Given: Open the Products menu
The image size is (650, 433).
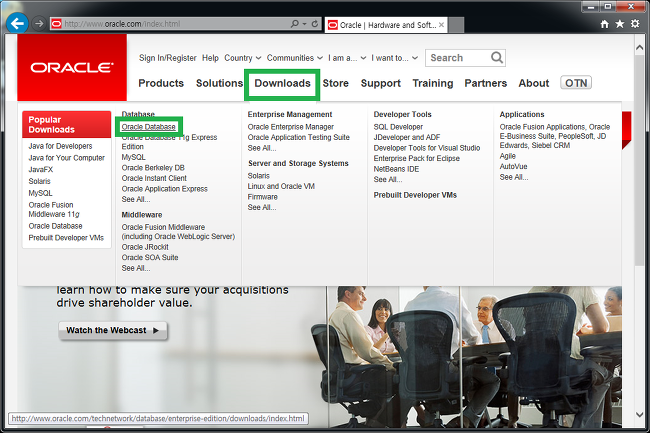Looking at the screenshot, I should (161, 83).
